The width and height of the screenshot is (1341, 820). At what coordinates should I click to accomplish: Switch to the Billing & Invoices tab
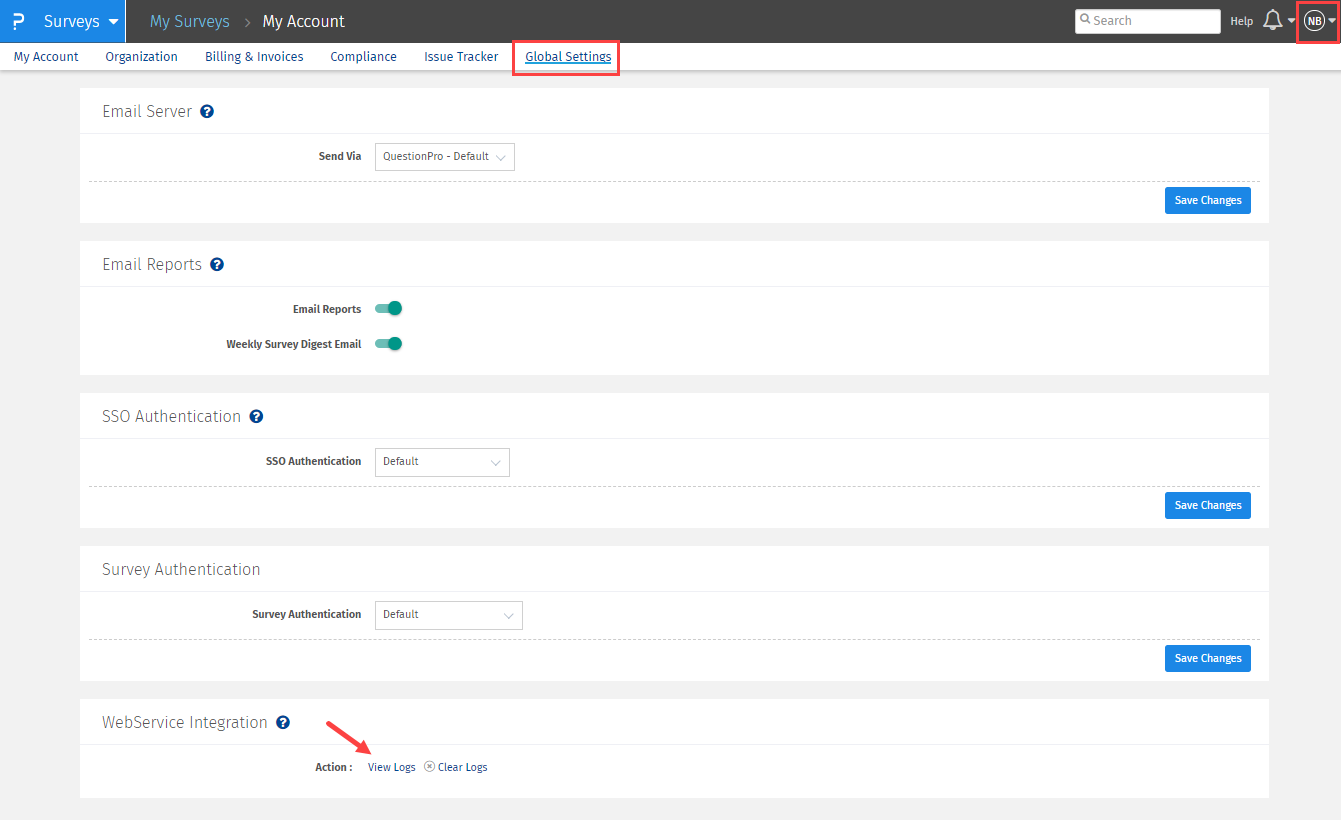254,57
